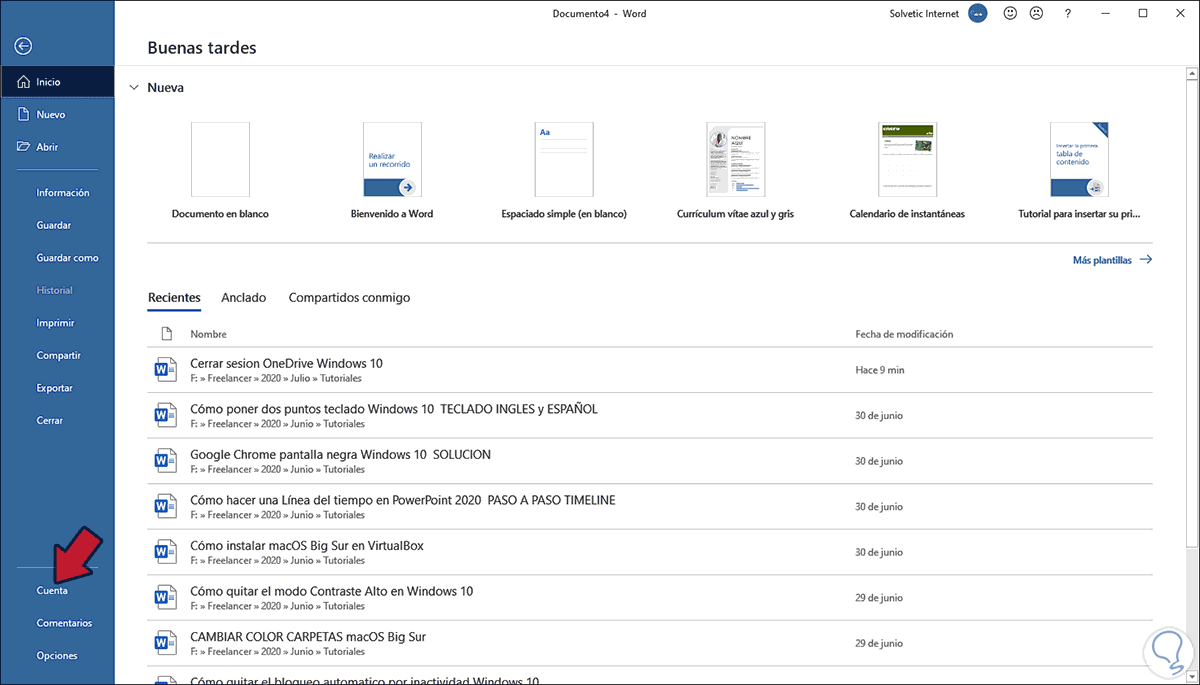Image resolution: width=1200 pixels, height=685 pixels.
Task: Select Compartir in the sidebar
Action: pyautogui.click(x=59, y=355)
